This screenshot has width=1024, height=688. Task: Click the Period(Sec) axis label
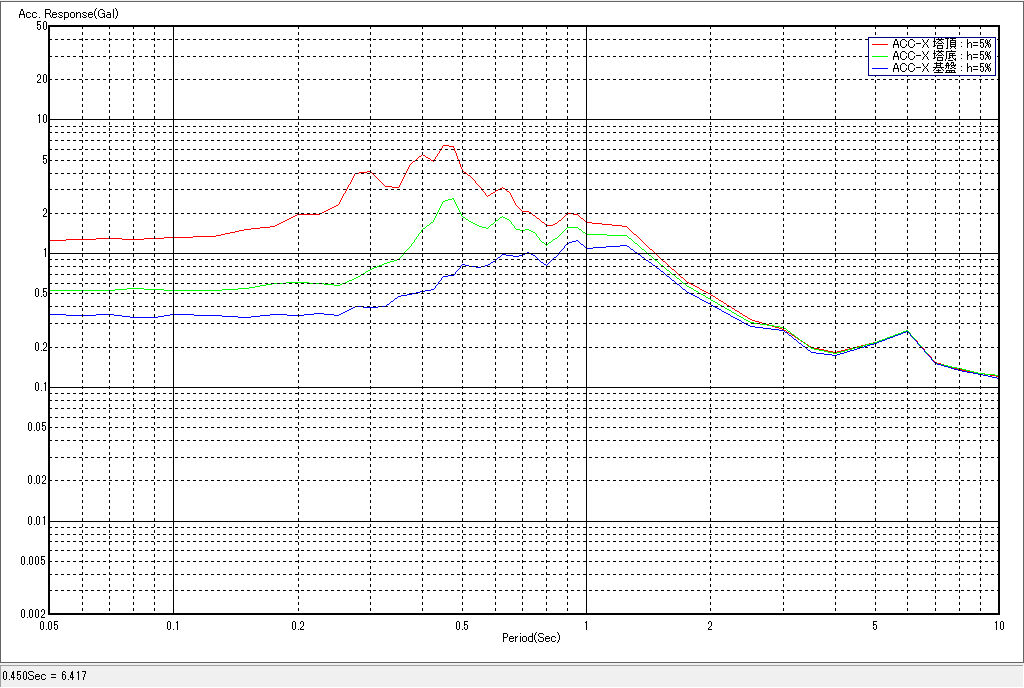[530, 637]
